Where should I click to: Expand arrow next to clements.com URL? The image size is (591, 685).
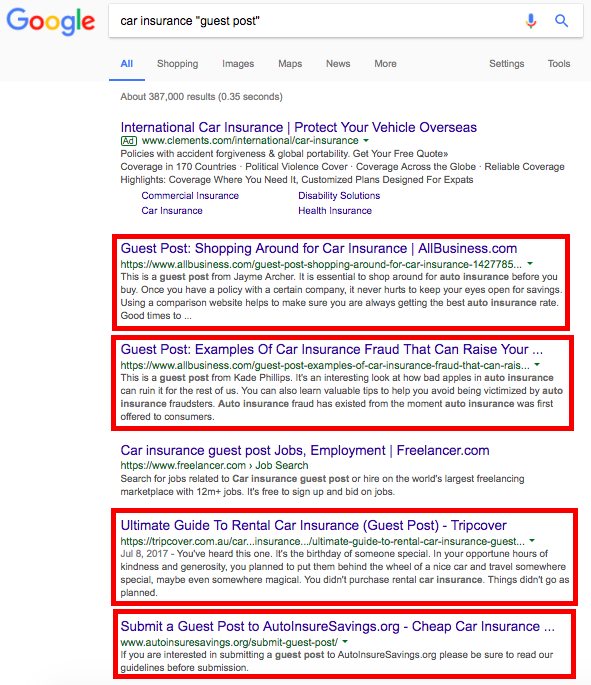[x=366, y=141]
